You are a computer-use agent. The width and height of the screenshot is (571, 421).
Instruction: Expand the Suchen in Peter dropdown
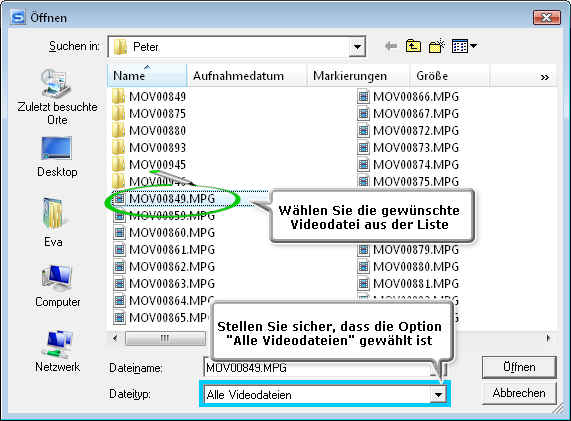[x=357, y=47]
